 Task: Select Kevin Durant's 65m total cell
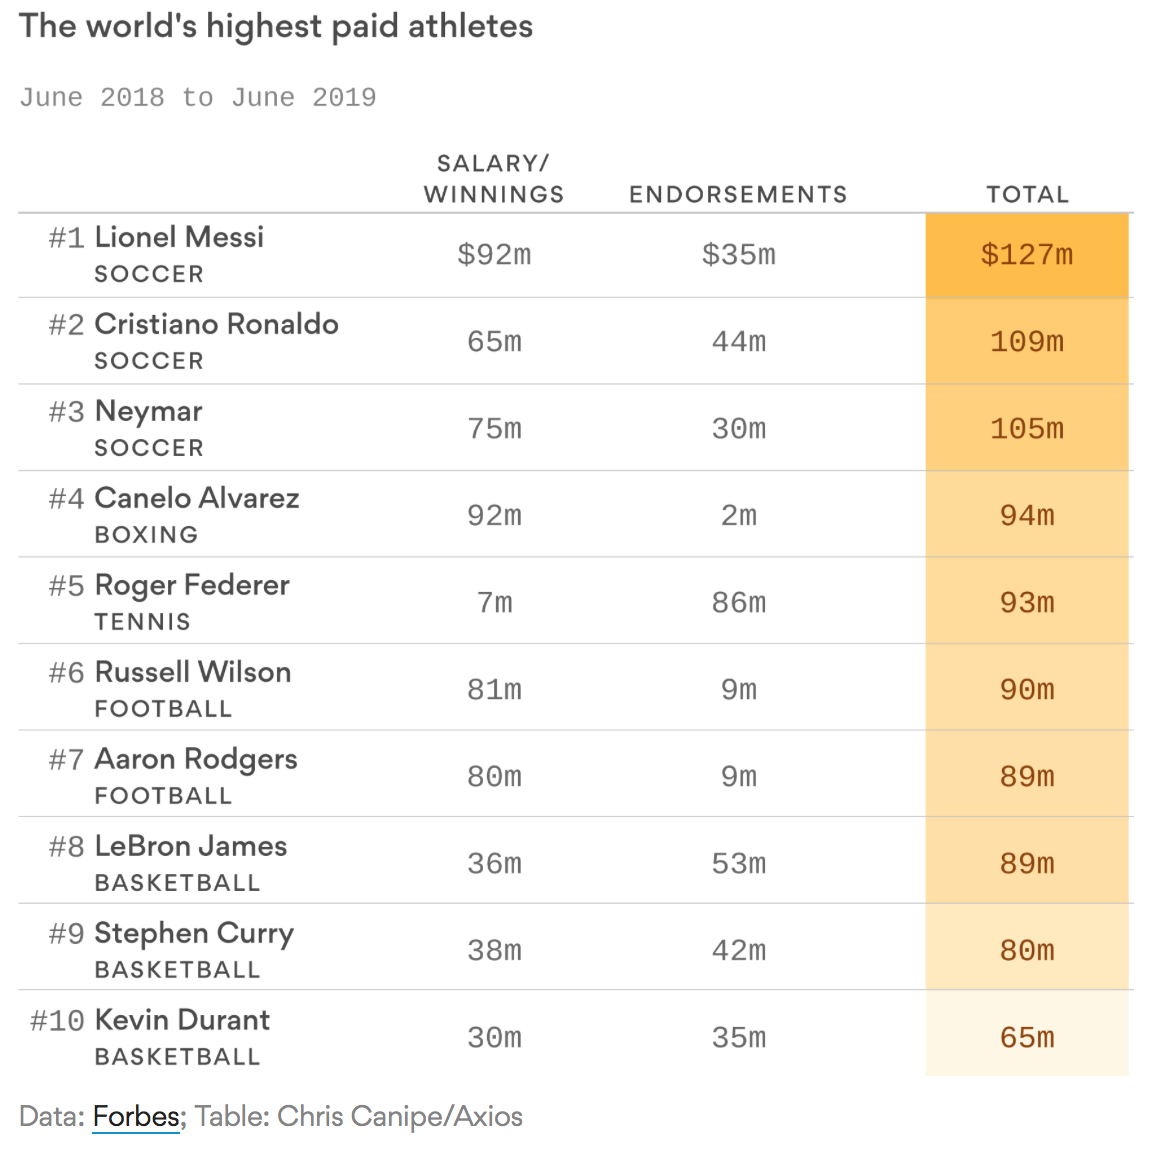[1027, 1037]
